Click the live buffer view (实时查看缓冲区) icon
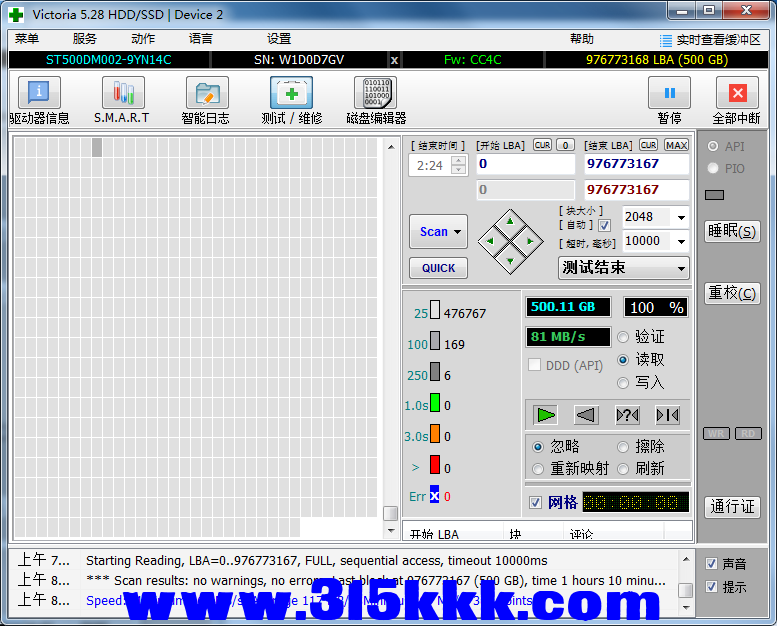 (x=666, y=40)
